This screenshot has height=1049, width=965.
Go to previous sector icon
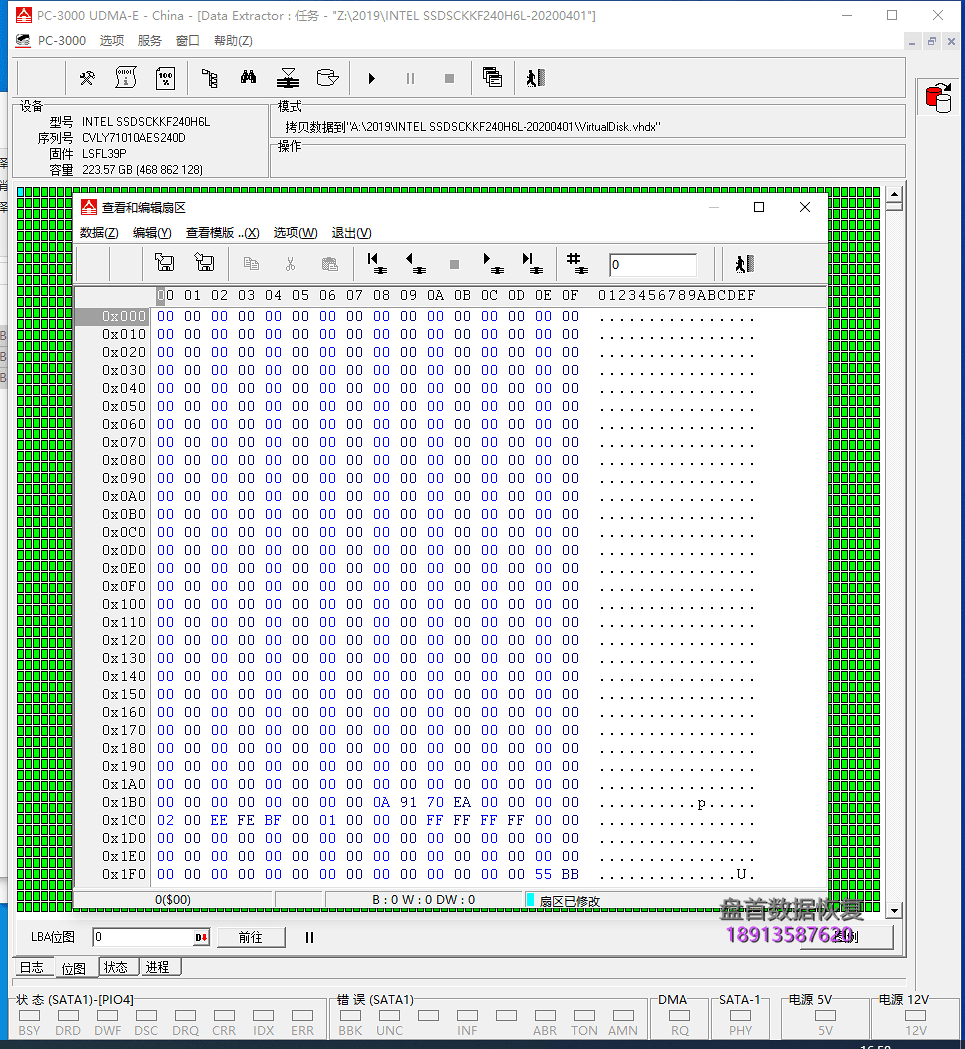pos(416,263)
